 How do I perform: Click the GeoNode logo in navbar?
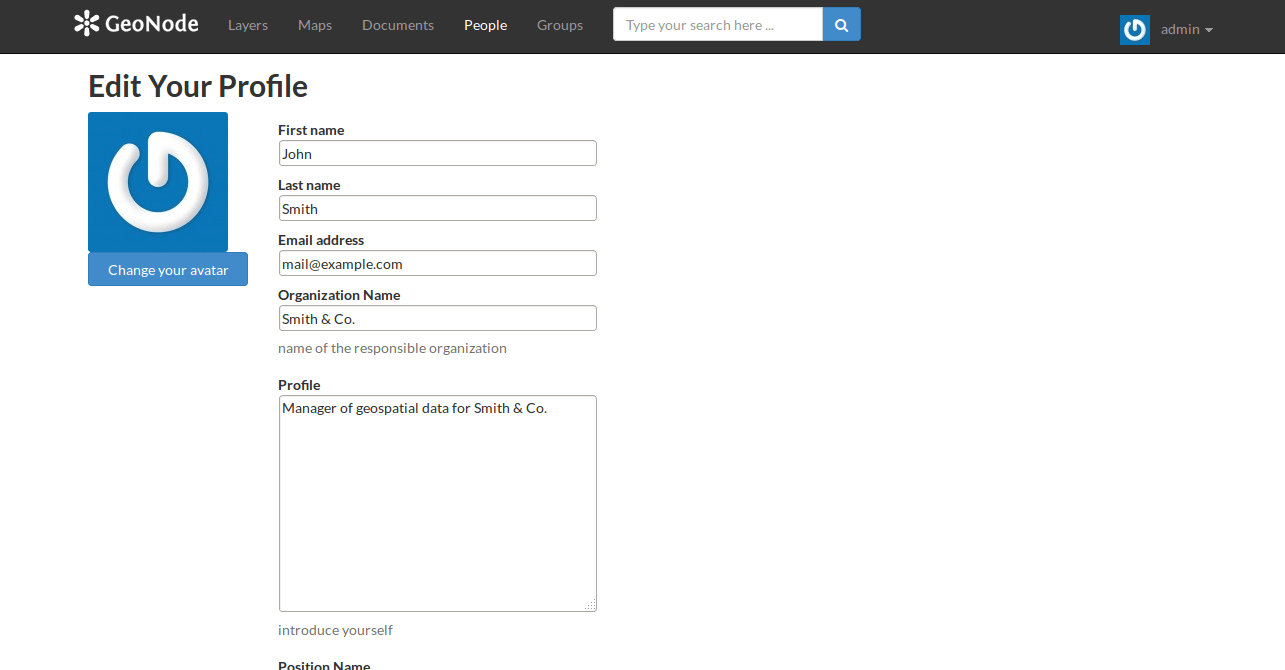(x=136, y=24)
